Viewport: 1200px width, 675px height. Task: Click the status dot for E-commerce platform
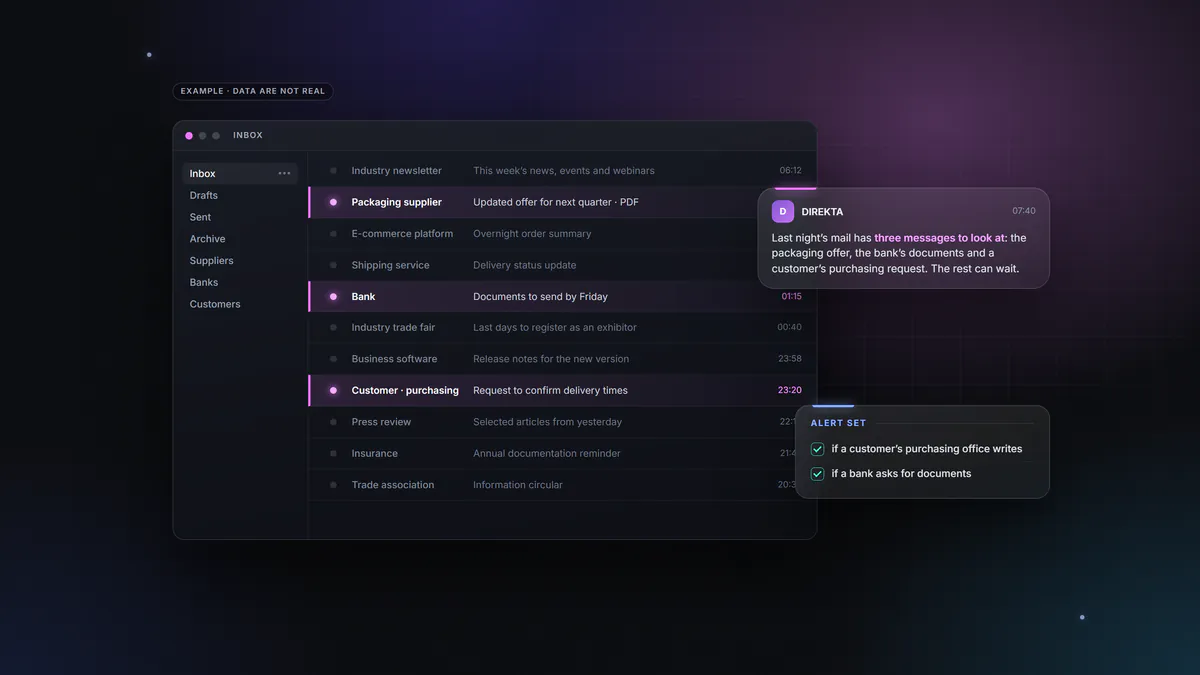coord(333,234)
